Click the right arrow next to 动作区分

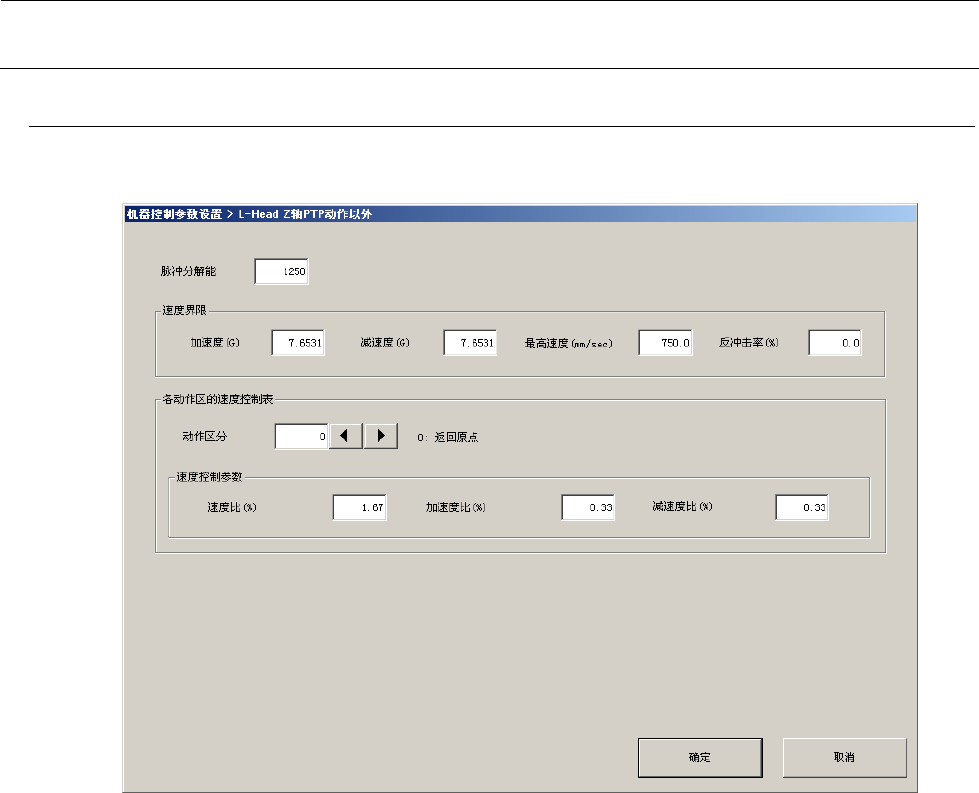coord(381,437)
